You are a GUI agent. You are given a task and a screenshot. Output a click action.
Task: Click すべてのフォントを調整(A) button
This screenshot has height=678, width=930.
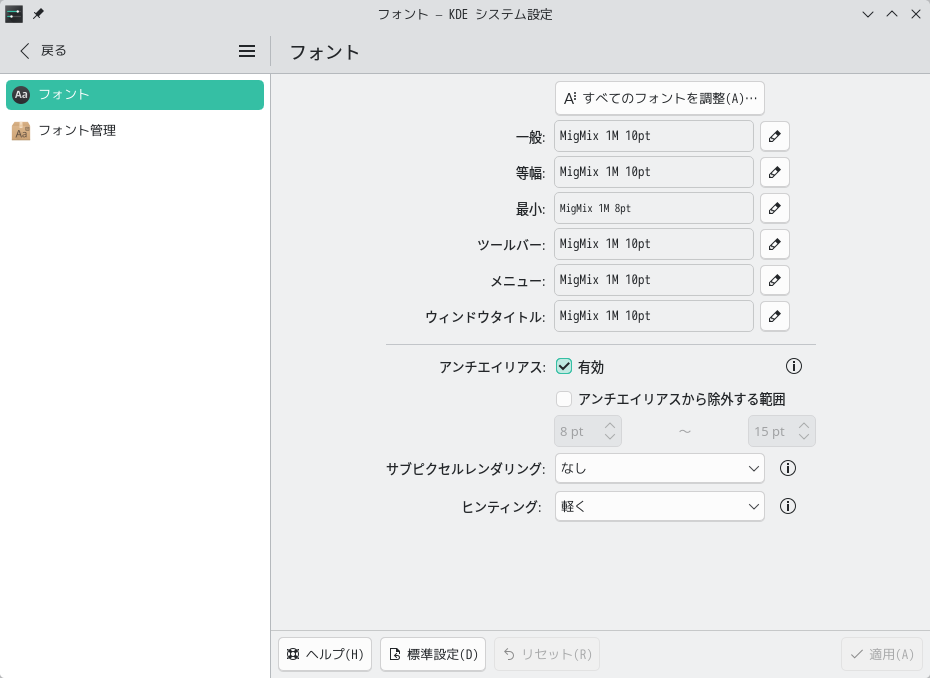tap(660, 98)
